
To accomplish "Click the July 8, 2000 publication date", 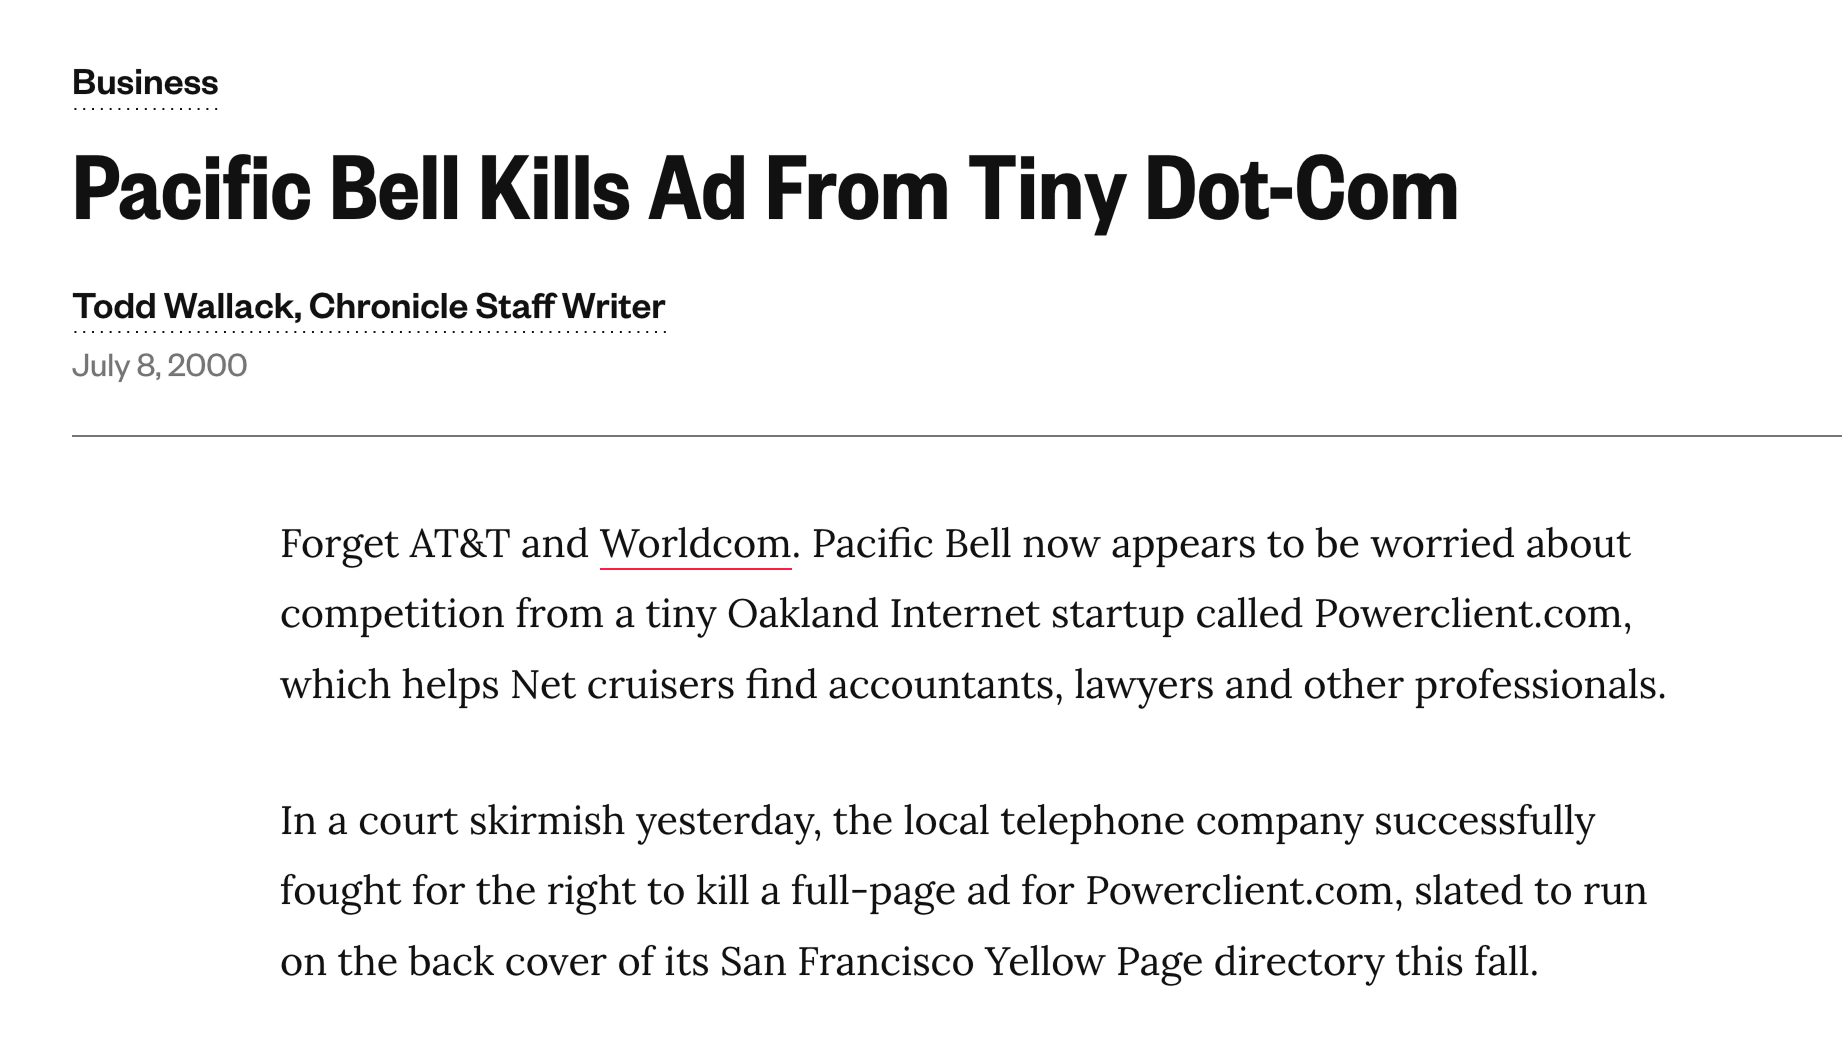I will pos(159,365).
